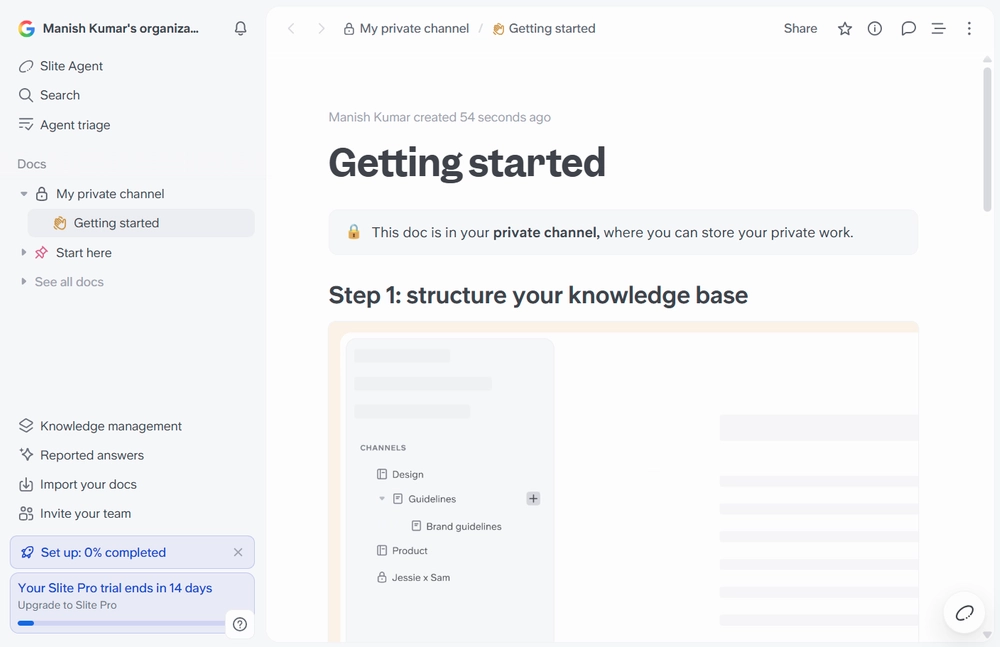Open notifications bell

click(240, 28)
